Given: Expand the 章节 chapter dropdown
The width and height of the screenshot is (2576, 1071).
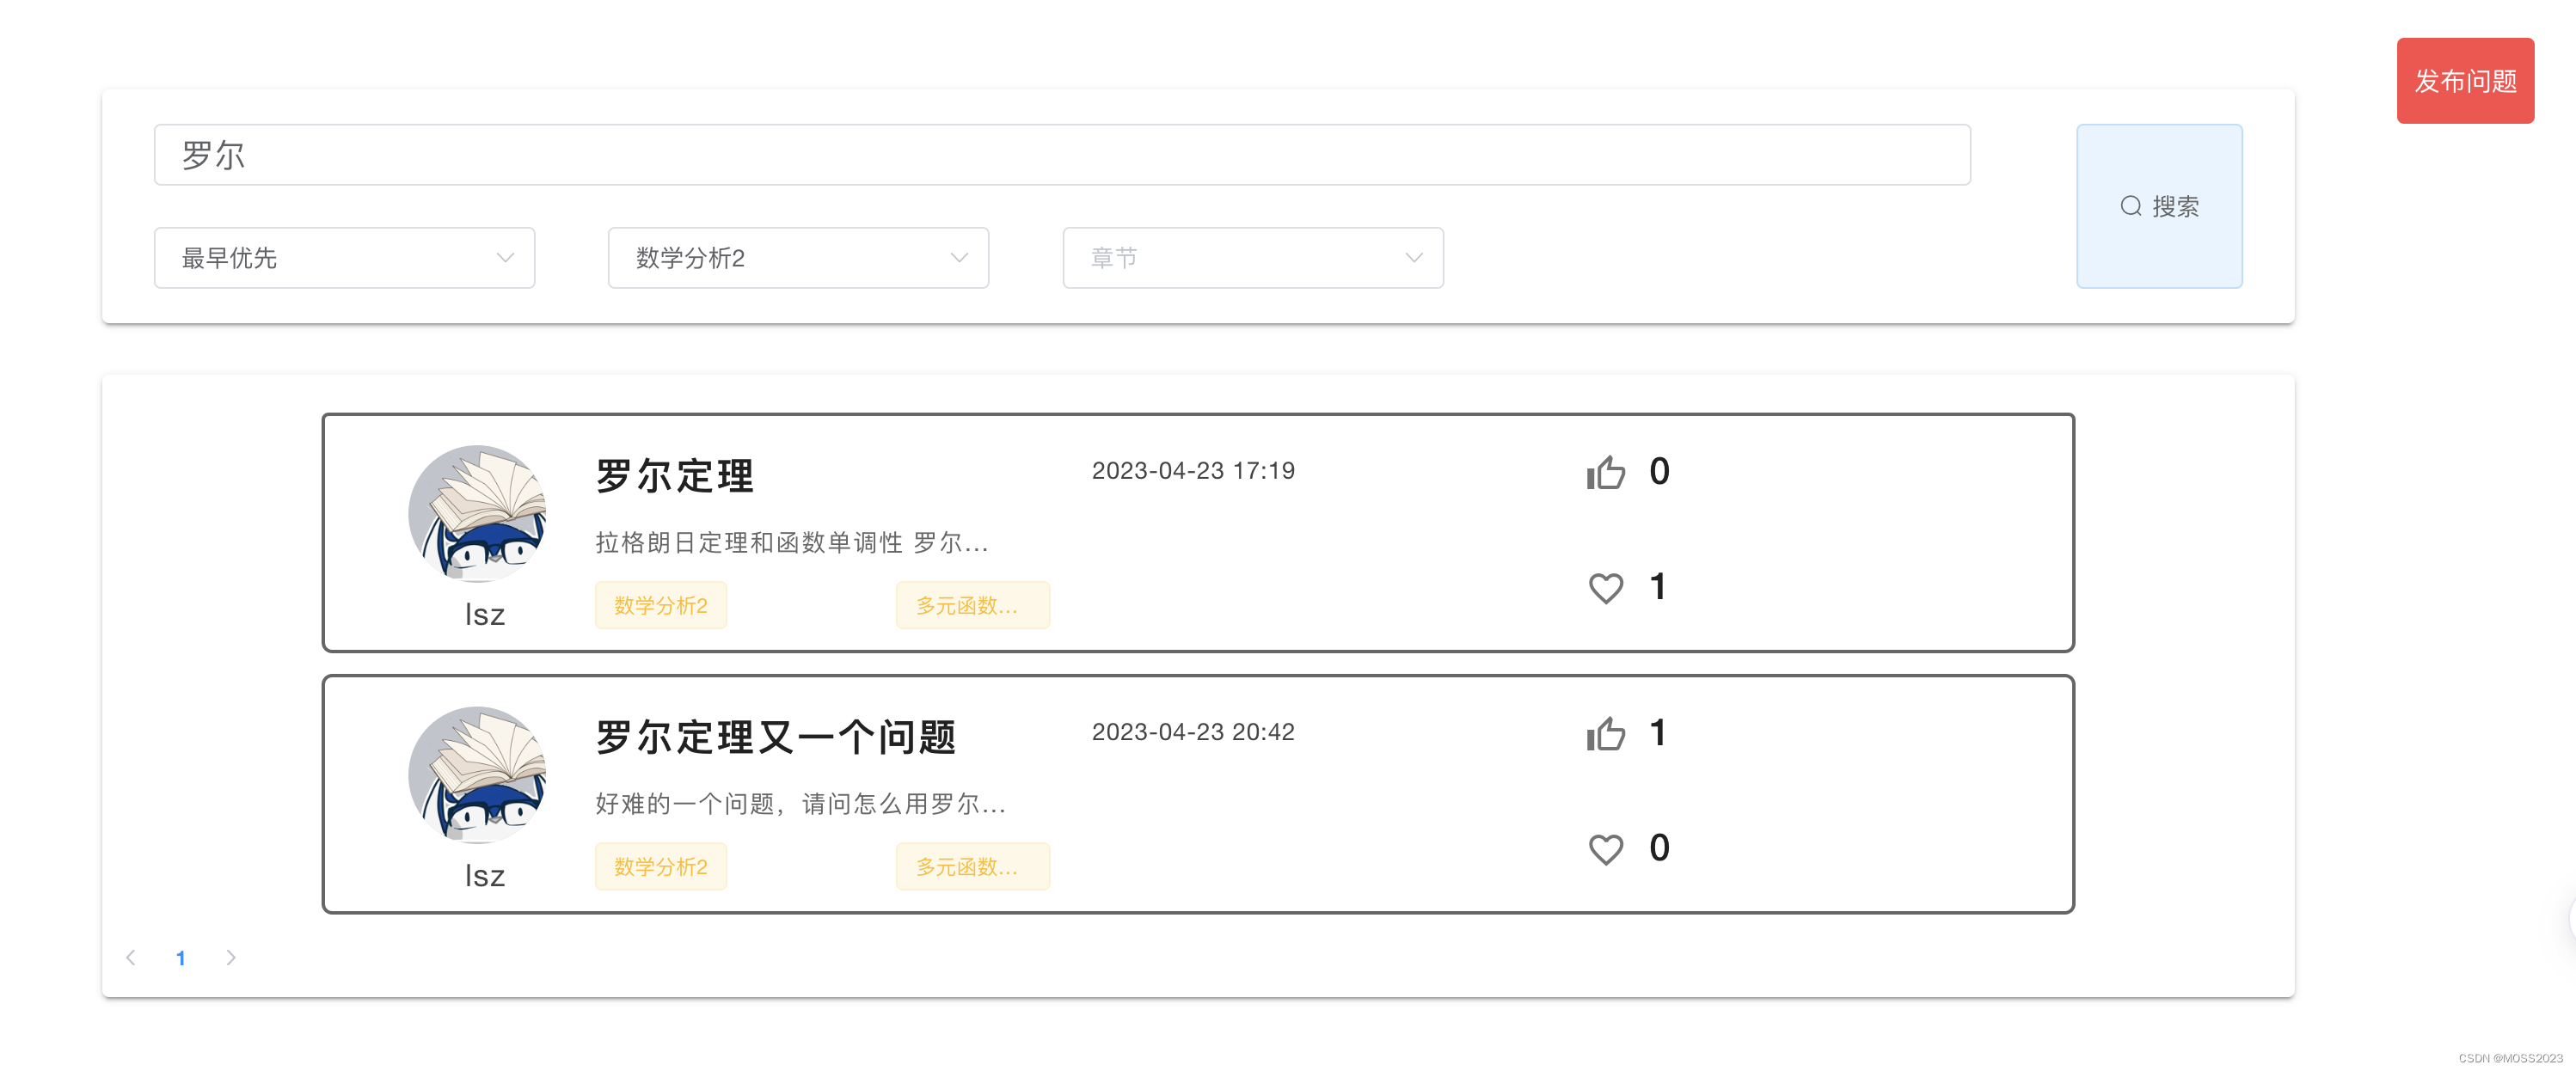Looking at the screenshot, I should tap(1252, 258).
